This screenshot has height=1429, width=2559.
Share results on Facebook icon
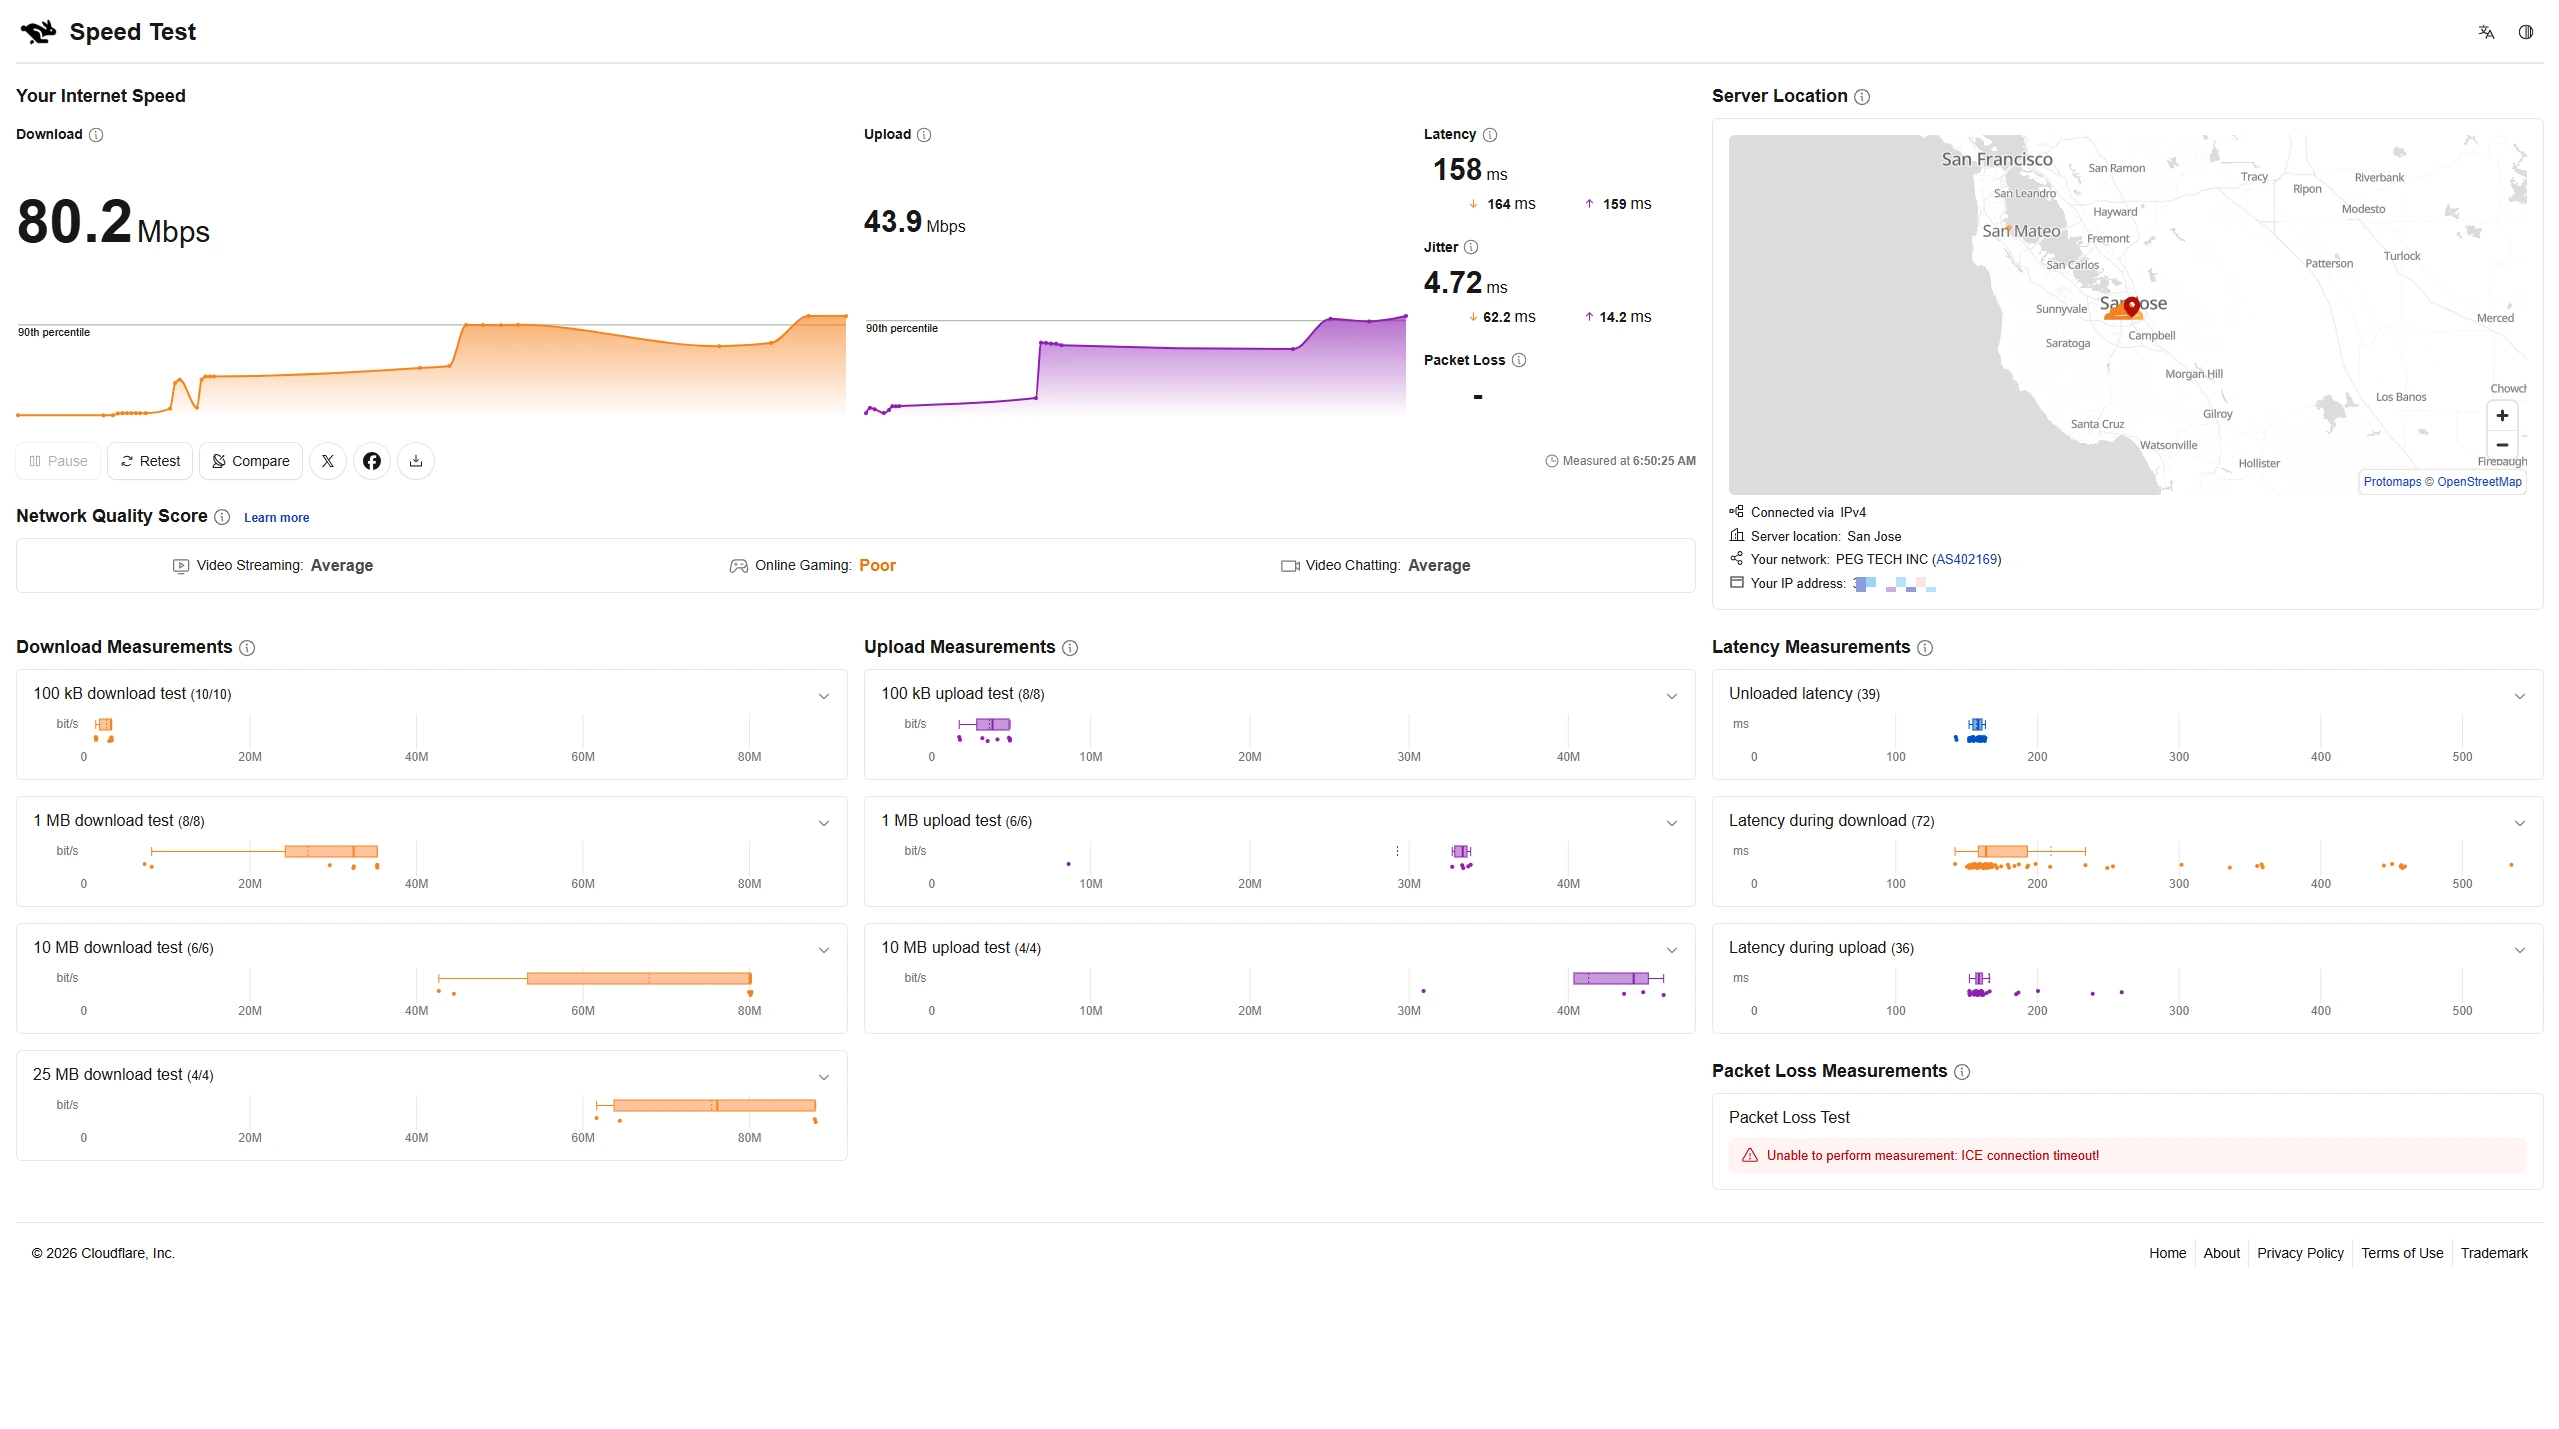click(372, 461)
